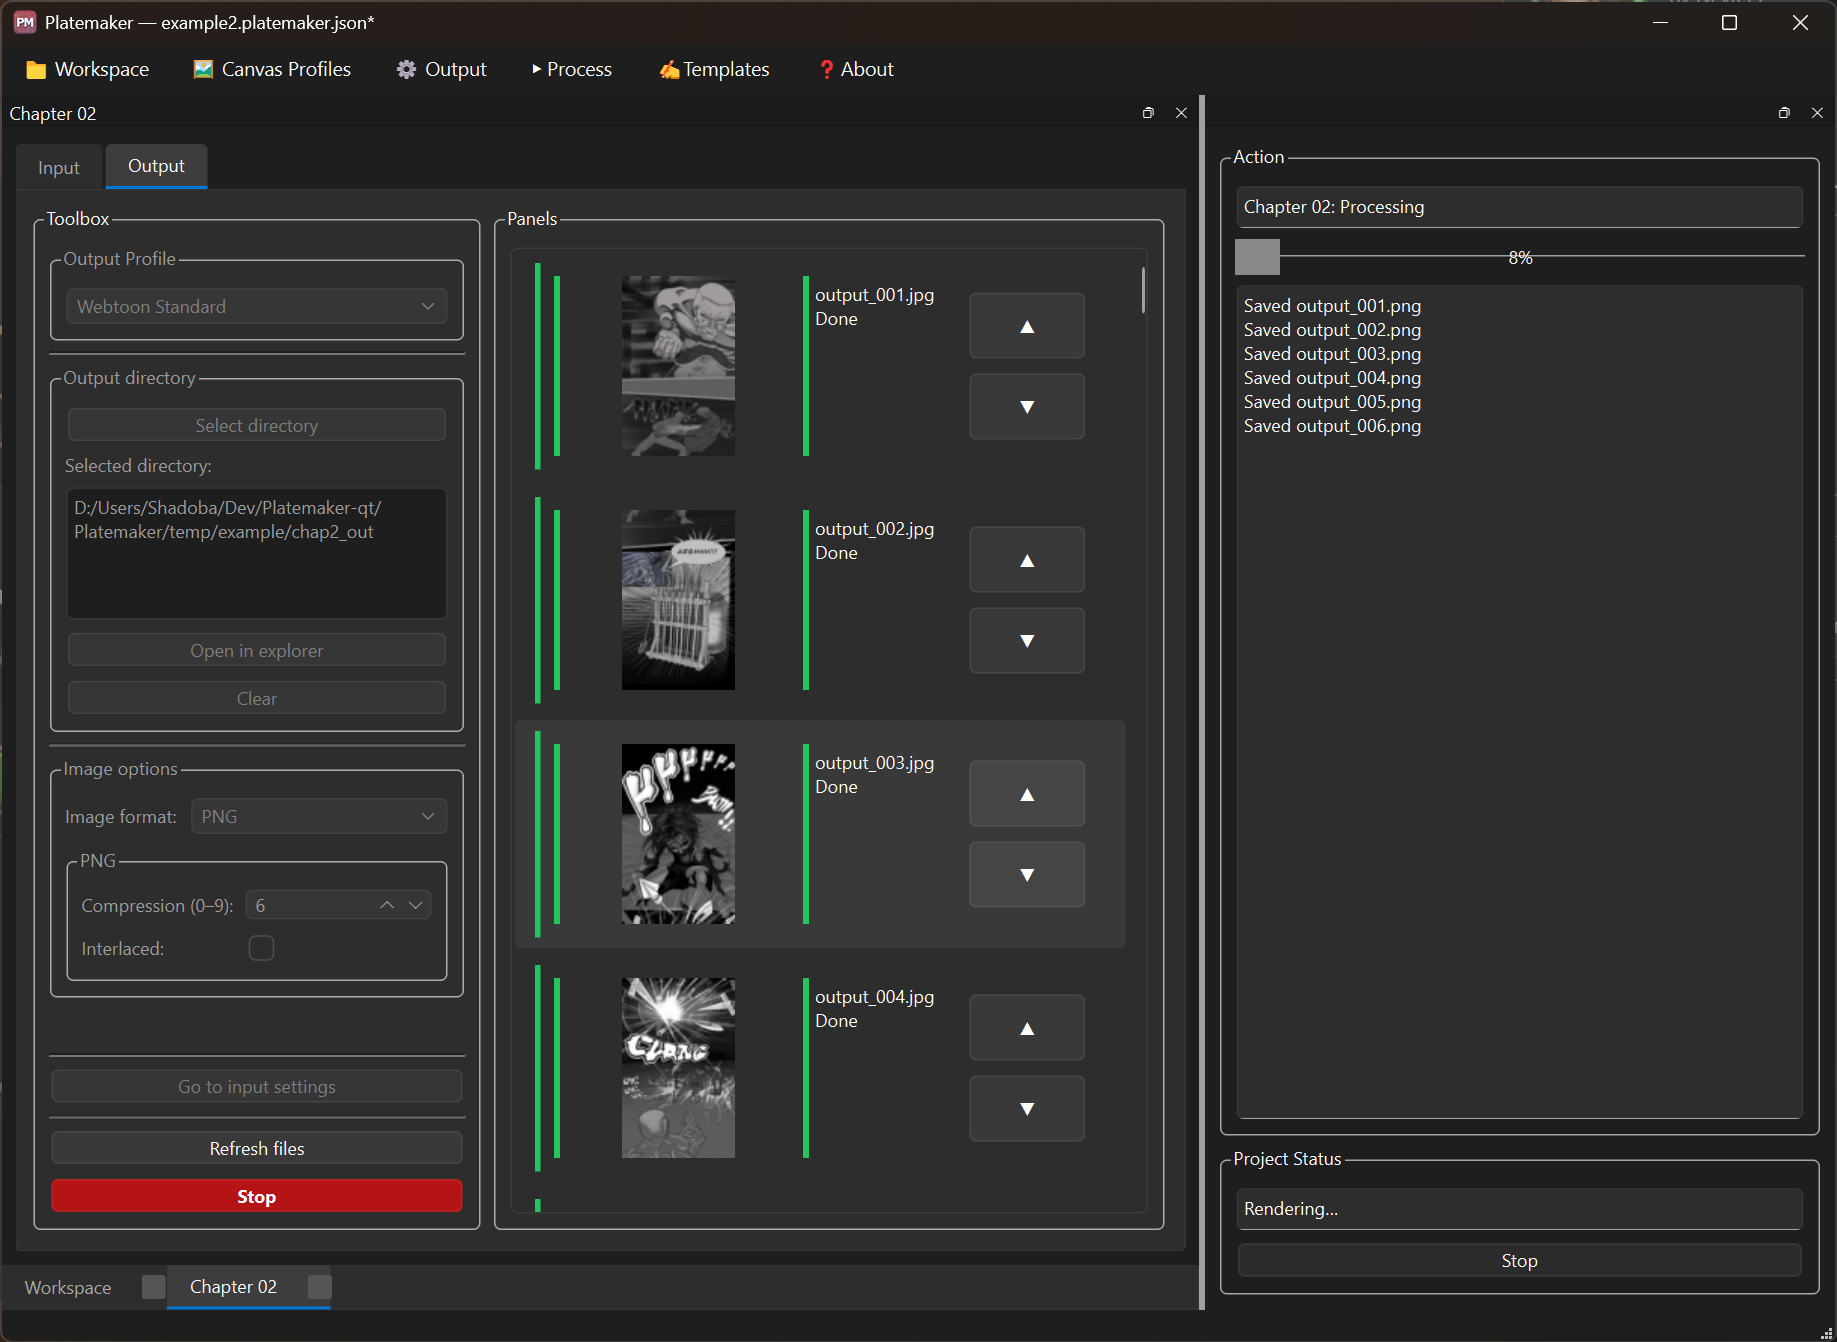1837x1342 pixels.
Task: Open the Workspace menu
Action: coord(88,69)
